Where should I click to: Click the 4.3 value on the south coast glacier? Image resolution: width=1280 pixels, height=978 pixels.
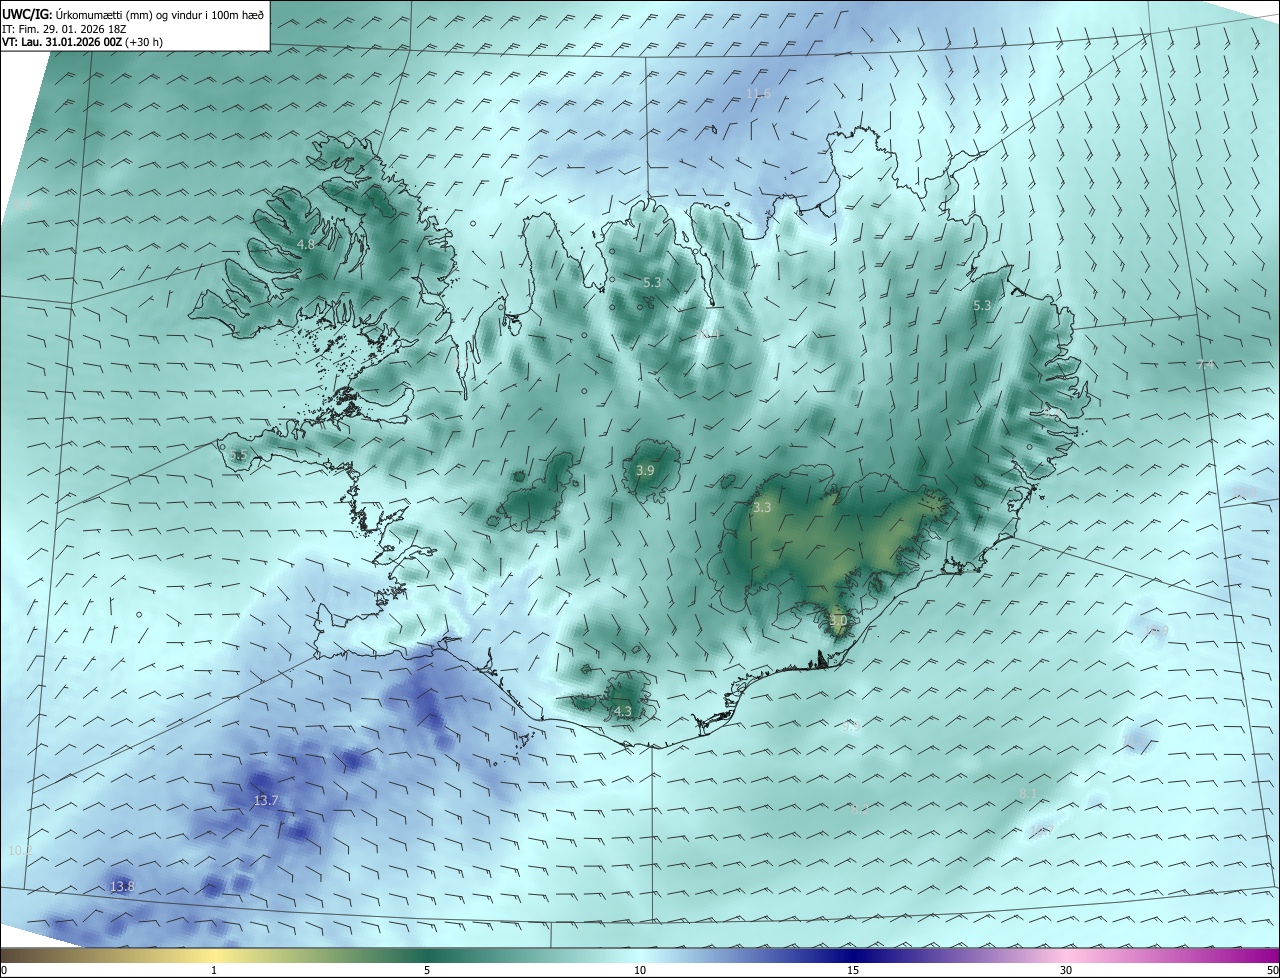[x=622, y=711]
